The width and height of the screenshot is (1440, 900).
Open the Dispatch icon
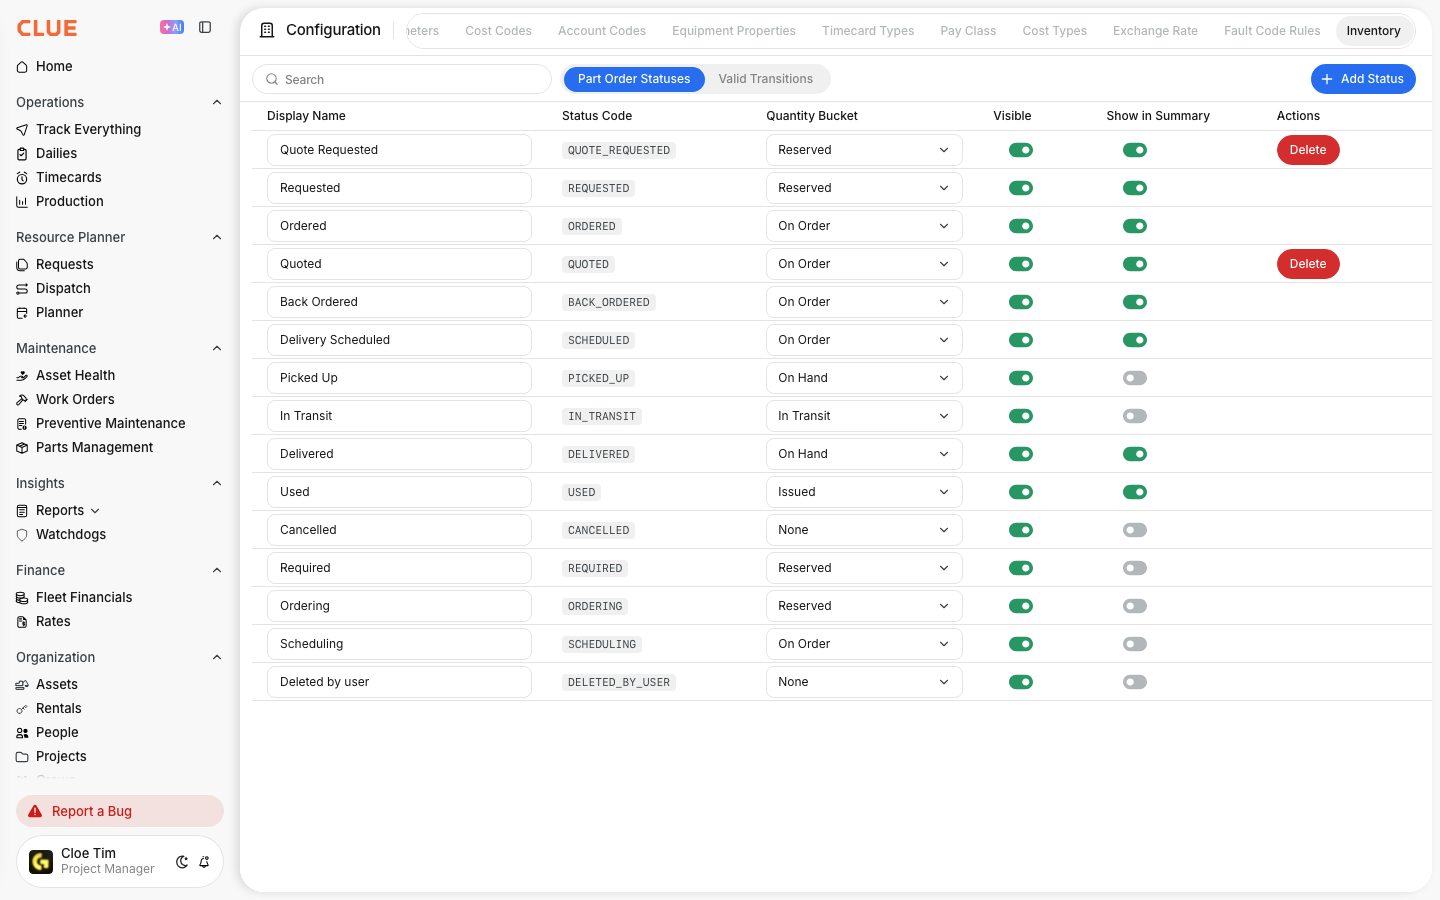(22, 289)
